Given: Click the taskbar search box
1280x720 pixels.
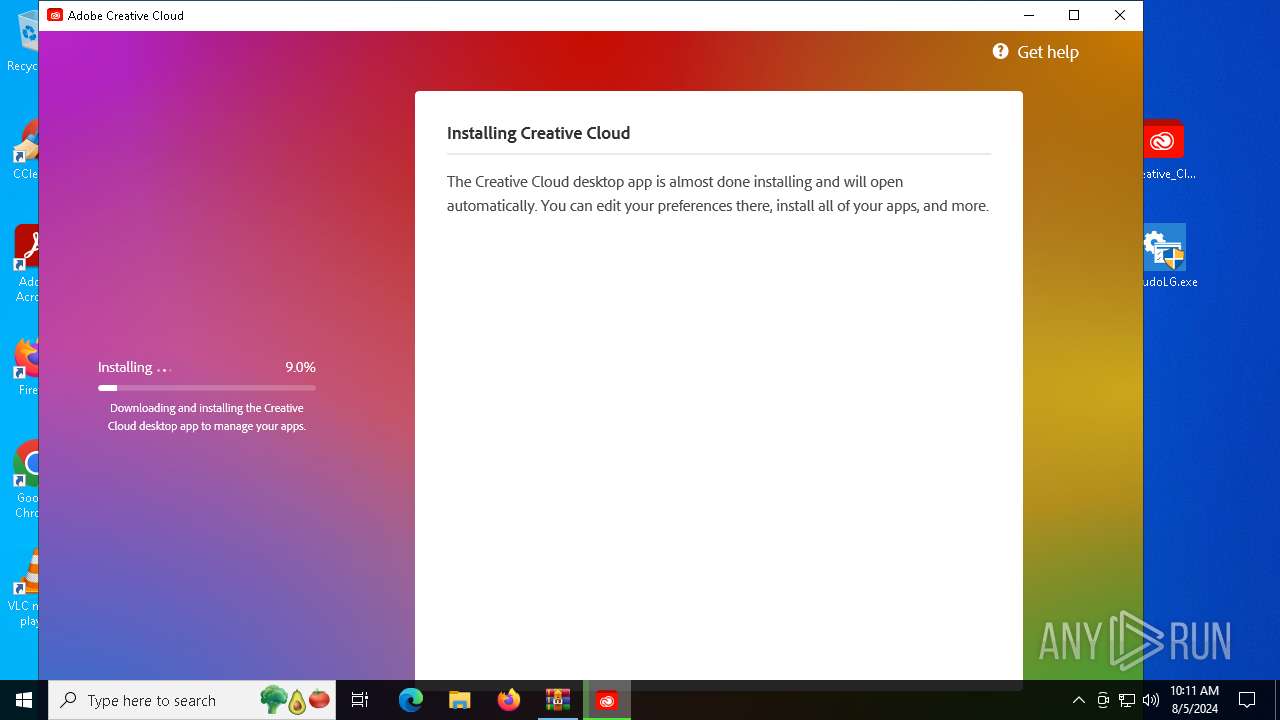Looking at the screenshot, I should point(193,700).
